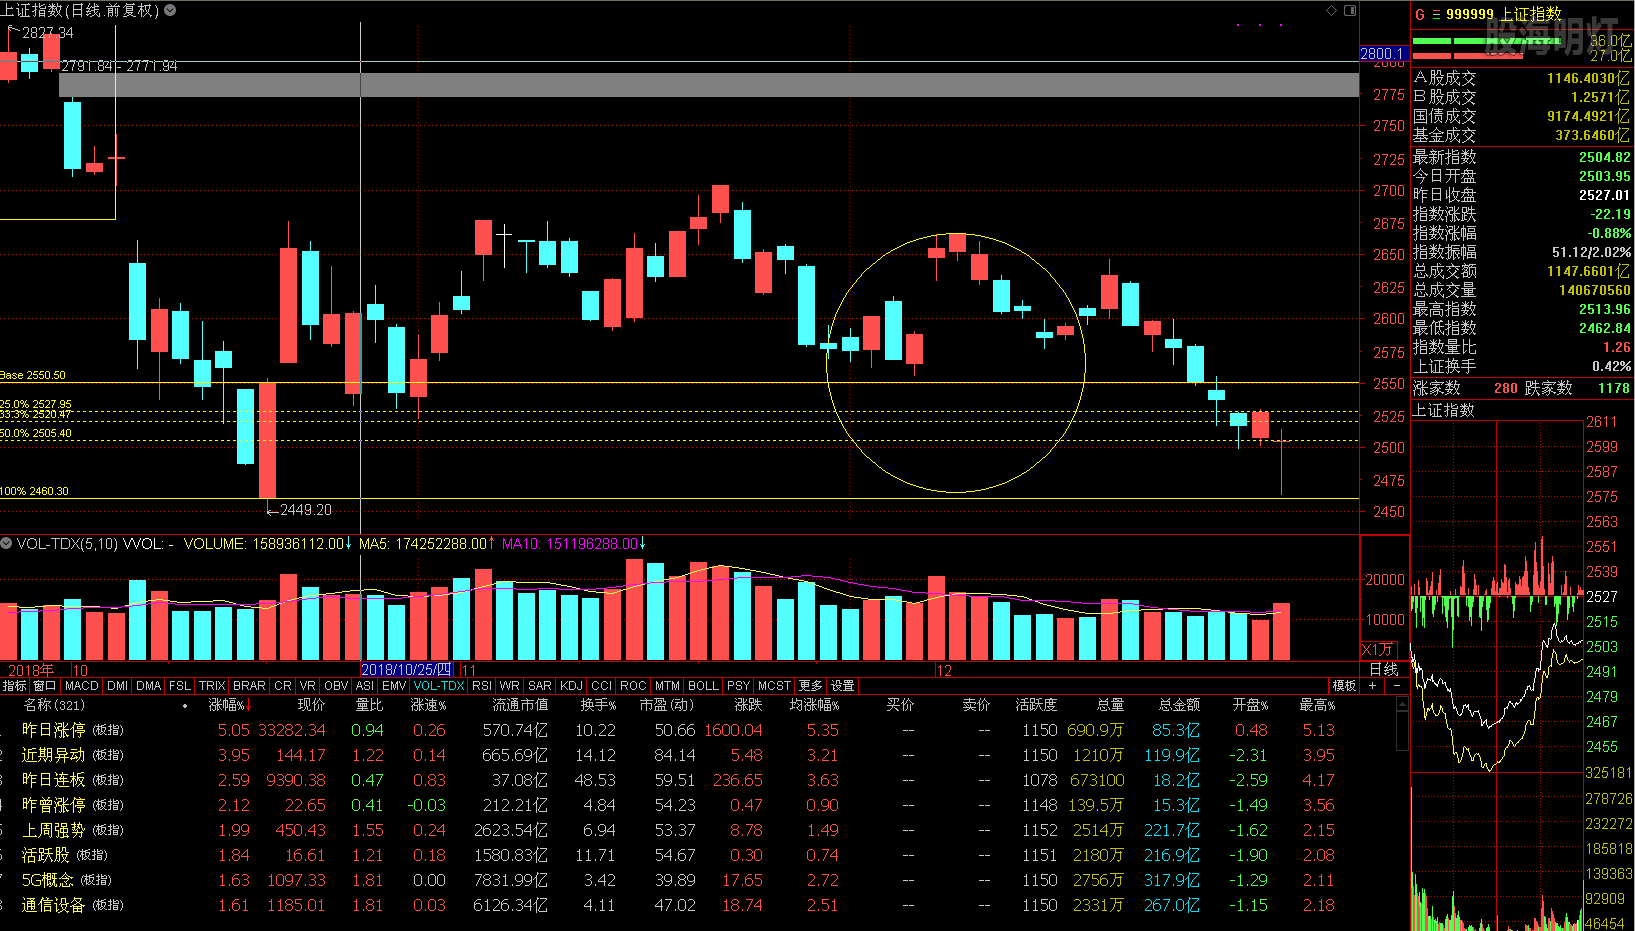Switch to the EMV indicator
The width and height of the screenshot is (1635, 931).
coord(394,686)
